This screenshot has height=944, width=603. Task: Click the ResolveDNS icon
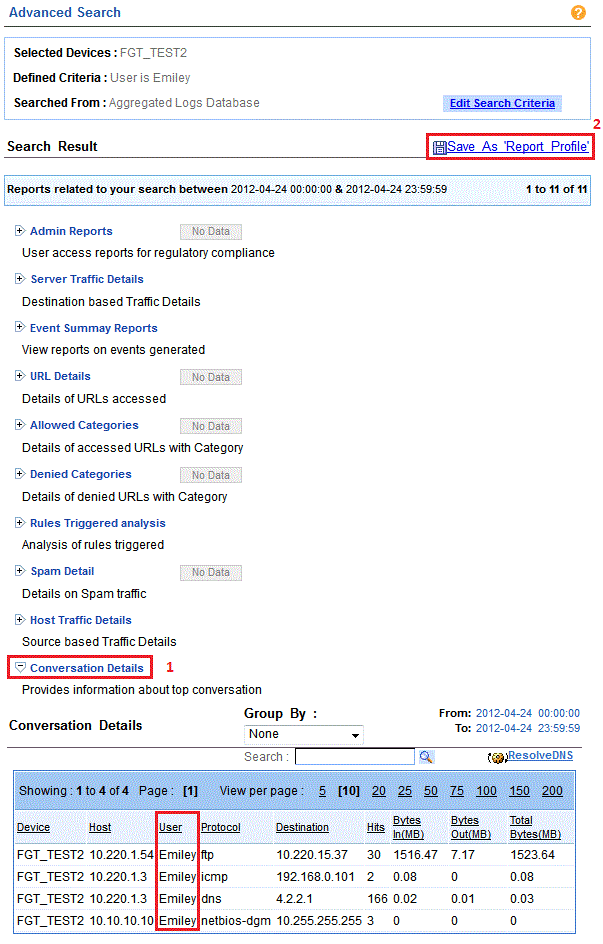pyautogui.click(x=498, y=757)
